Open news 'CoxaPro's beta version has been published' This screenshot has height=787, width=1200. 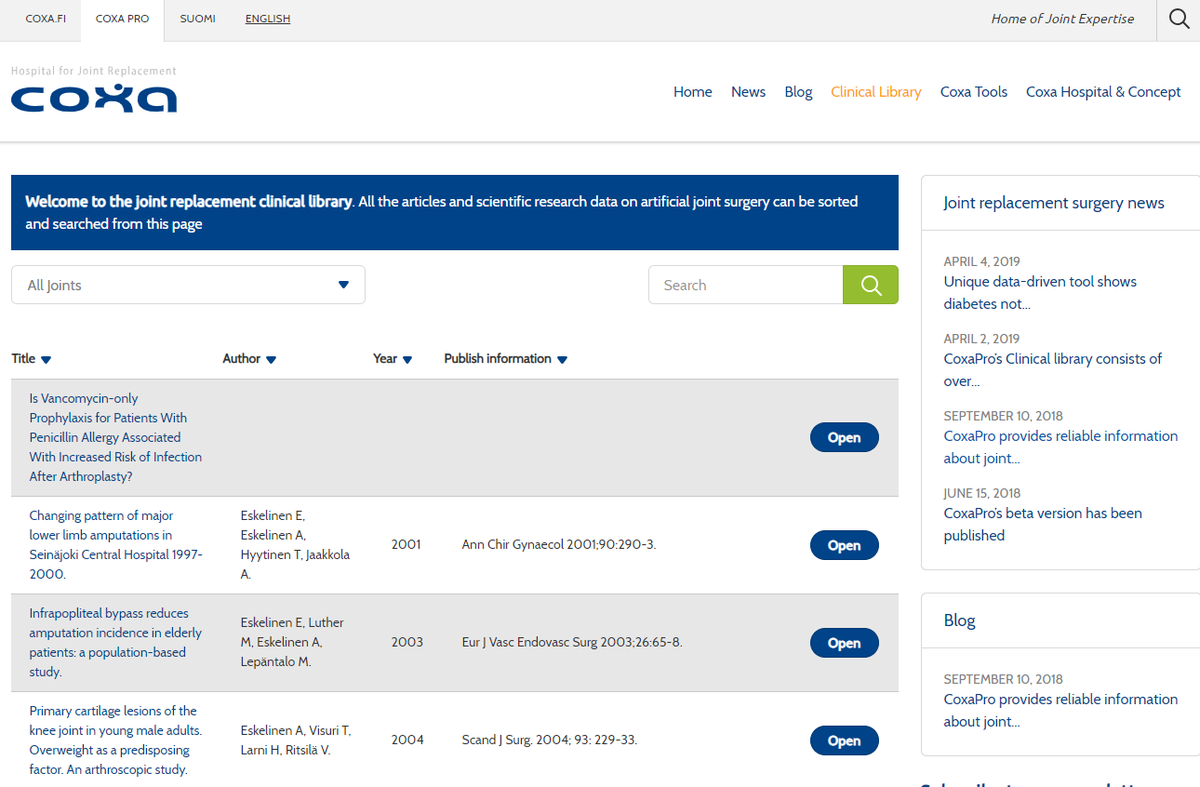click(x=1043, y=524)
